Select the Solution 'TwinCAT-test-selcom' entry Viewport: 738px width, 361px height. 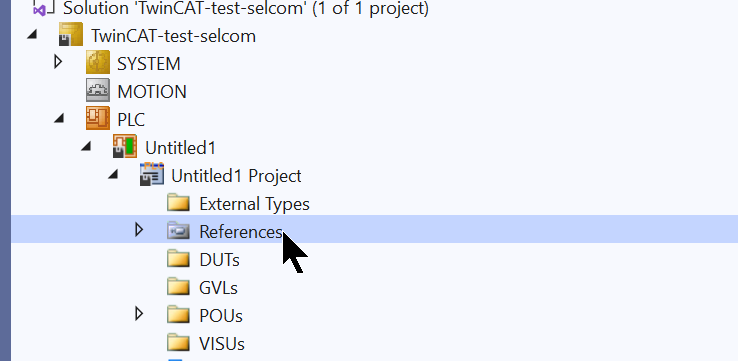click(x=246, y=8)
